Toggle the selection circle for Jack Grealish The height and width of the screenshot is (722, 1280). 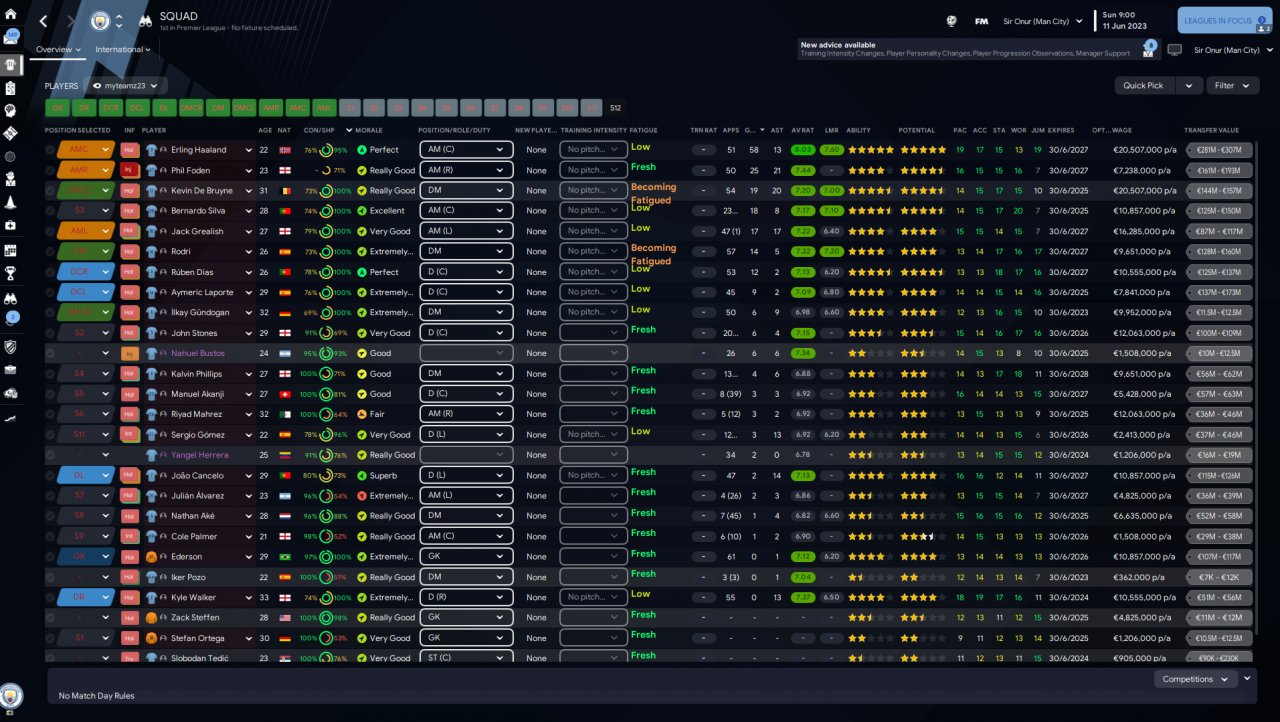coord(50,231)
